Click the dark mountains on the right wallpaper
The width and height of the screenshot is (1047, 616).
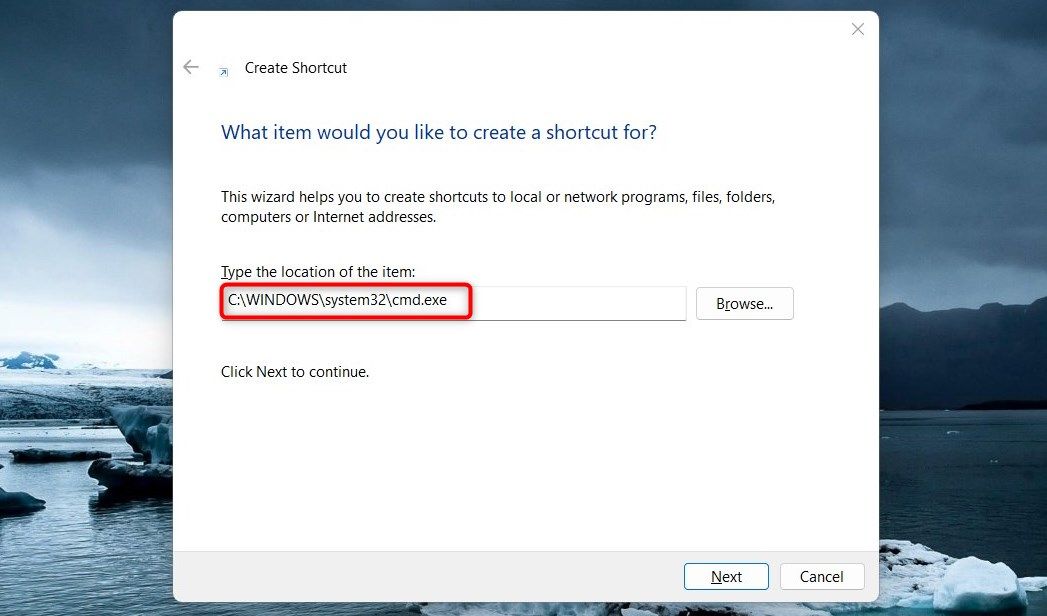pos(963,354)
